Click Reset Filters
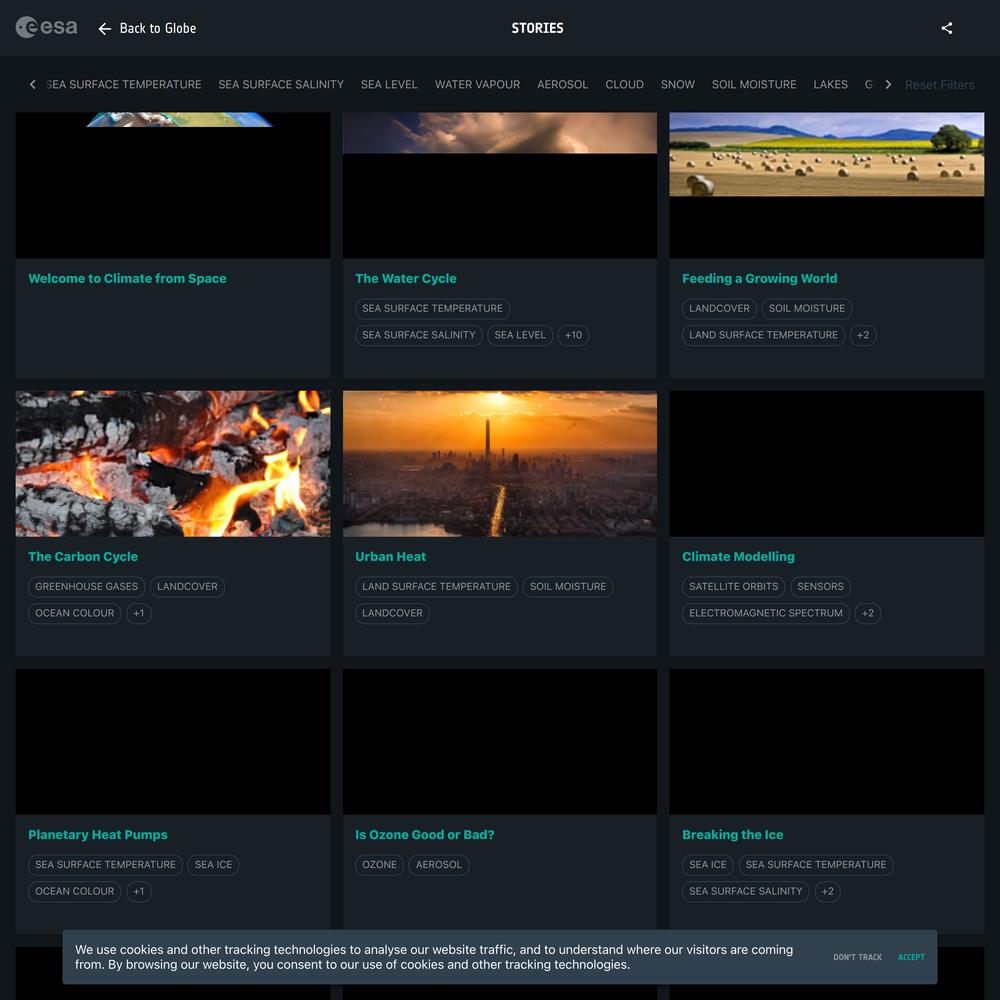Screen dimensions: 1000x1000 click(x=939, y=85)
